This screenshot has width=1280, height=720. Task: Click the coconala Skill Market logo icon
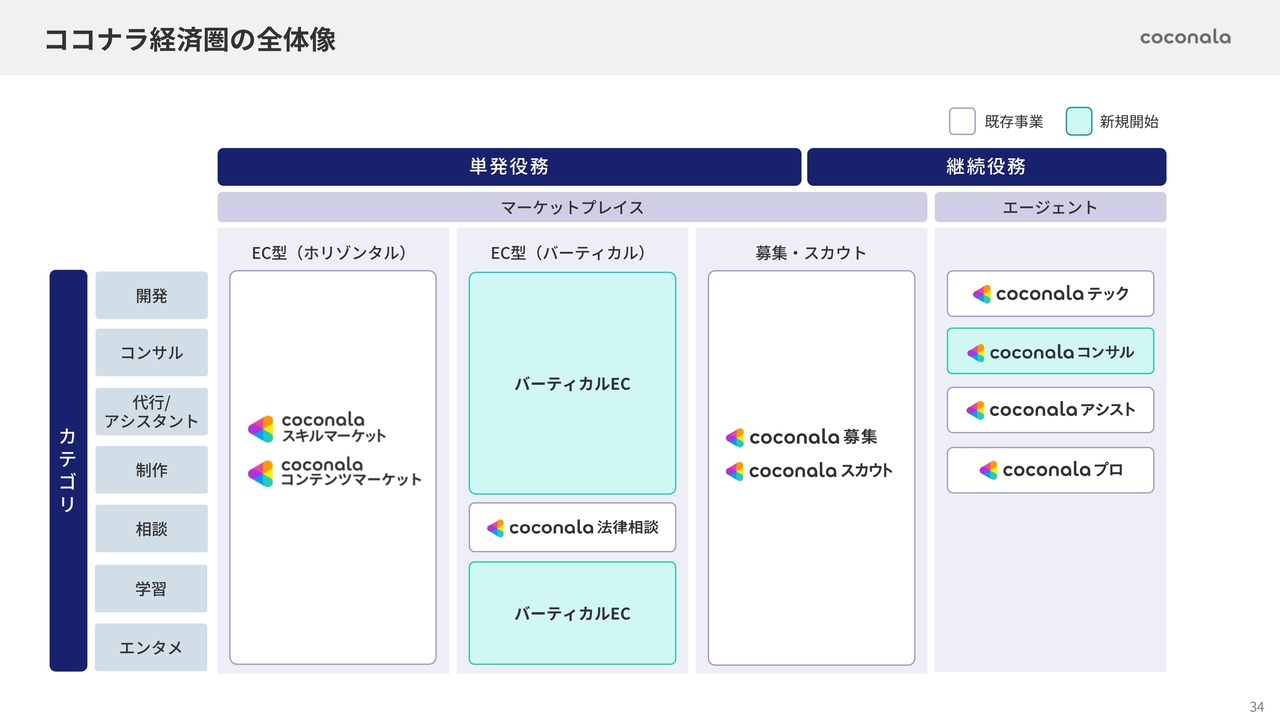tap(261, 429)
